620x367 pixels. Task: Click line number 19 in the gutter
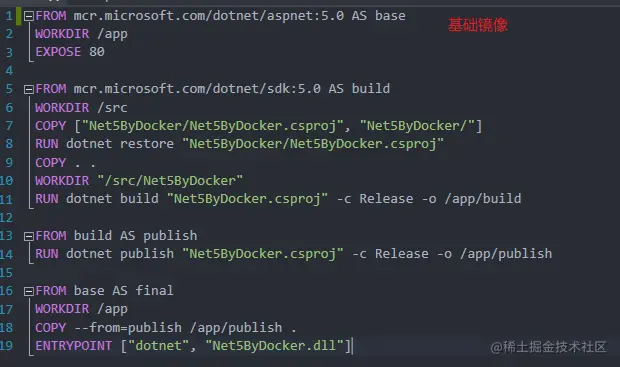pos(6,346)
